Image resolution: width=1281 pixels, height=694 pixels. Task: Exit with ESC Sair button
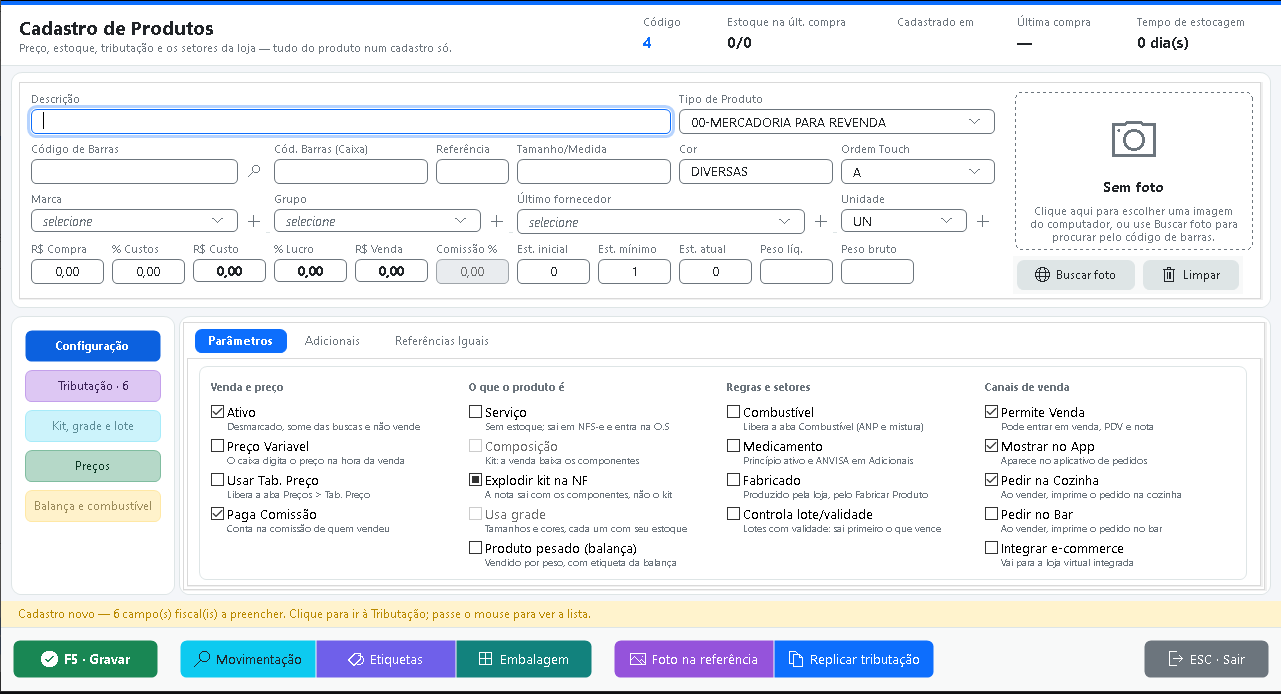pyautogui.click(x=1206, y=659)
